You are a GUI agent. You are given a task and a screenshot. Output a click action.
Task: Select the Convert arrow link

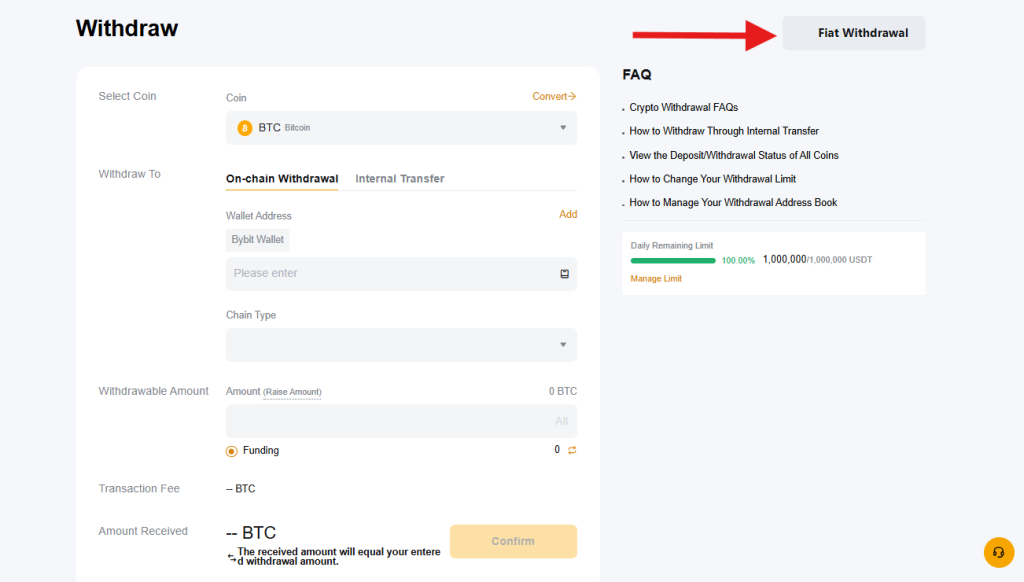pyautogui.click(x=554, y=96)
